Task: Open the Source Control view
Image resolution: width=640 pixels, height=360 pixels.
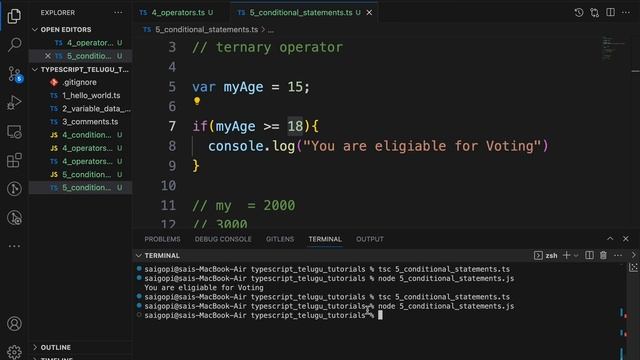Action: coord(15,74)
